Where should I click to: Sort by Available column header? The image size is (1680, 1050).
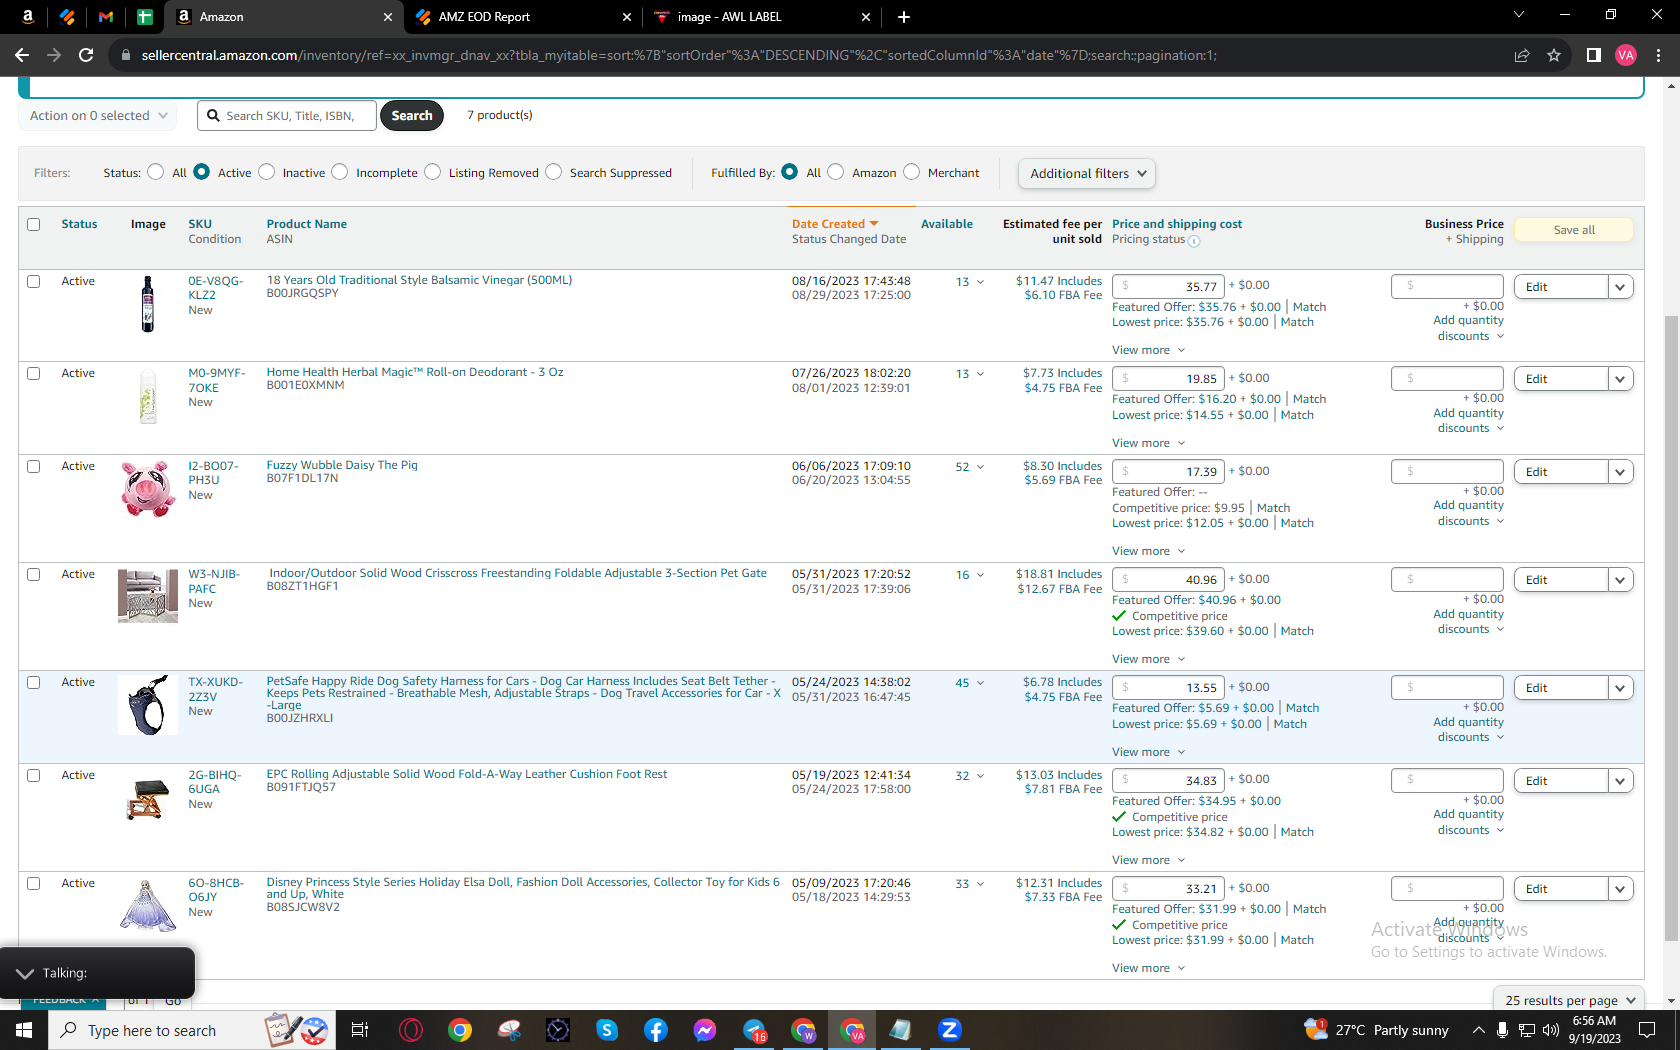946,224
